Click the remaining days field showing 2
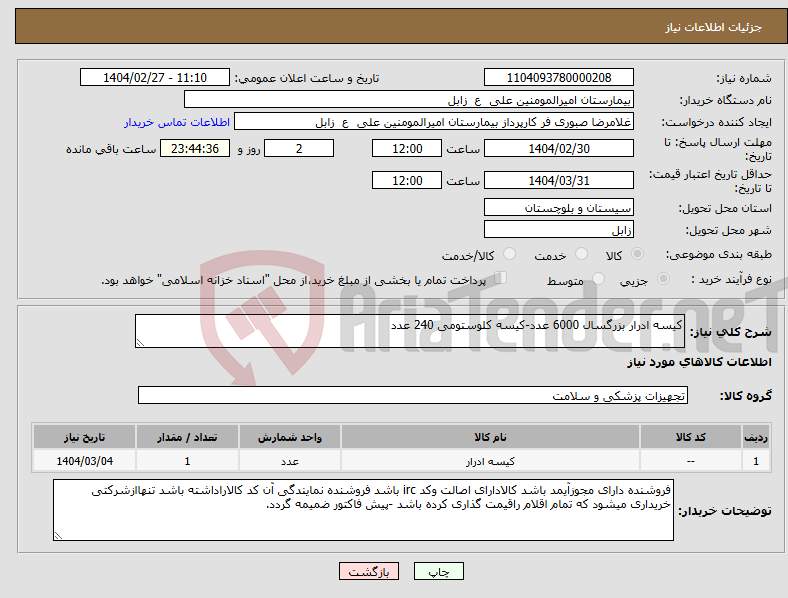 click(299, 149)
